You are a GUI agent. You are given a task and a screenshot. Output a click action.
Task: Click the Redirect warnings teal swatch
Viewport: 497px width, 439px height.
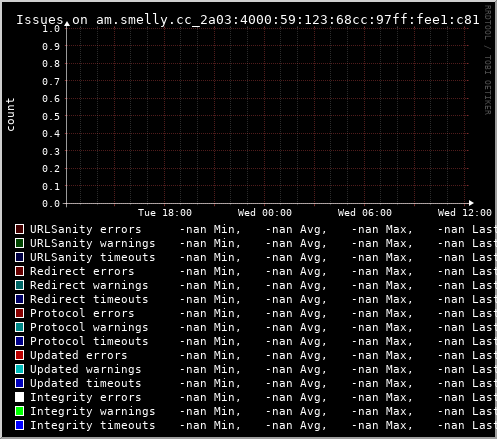tap(19, 285)
